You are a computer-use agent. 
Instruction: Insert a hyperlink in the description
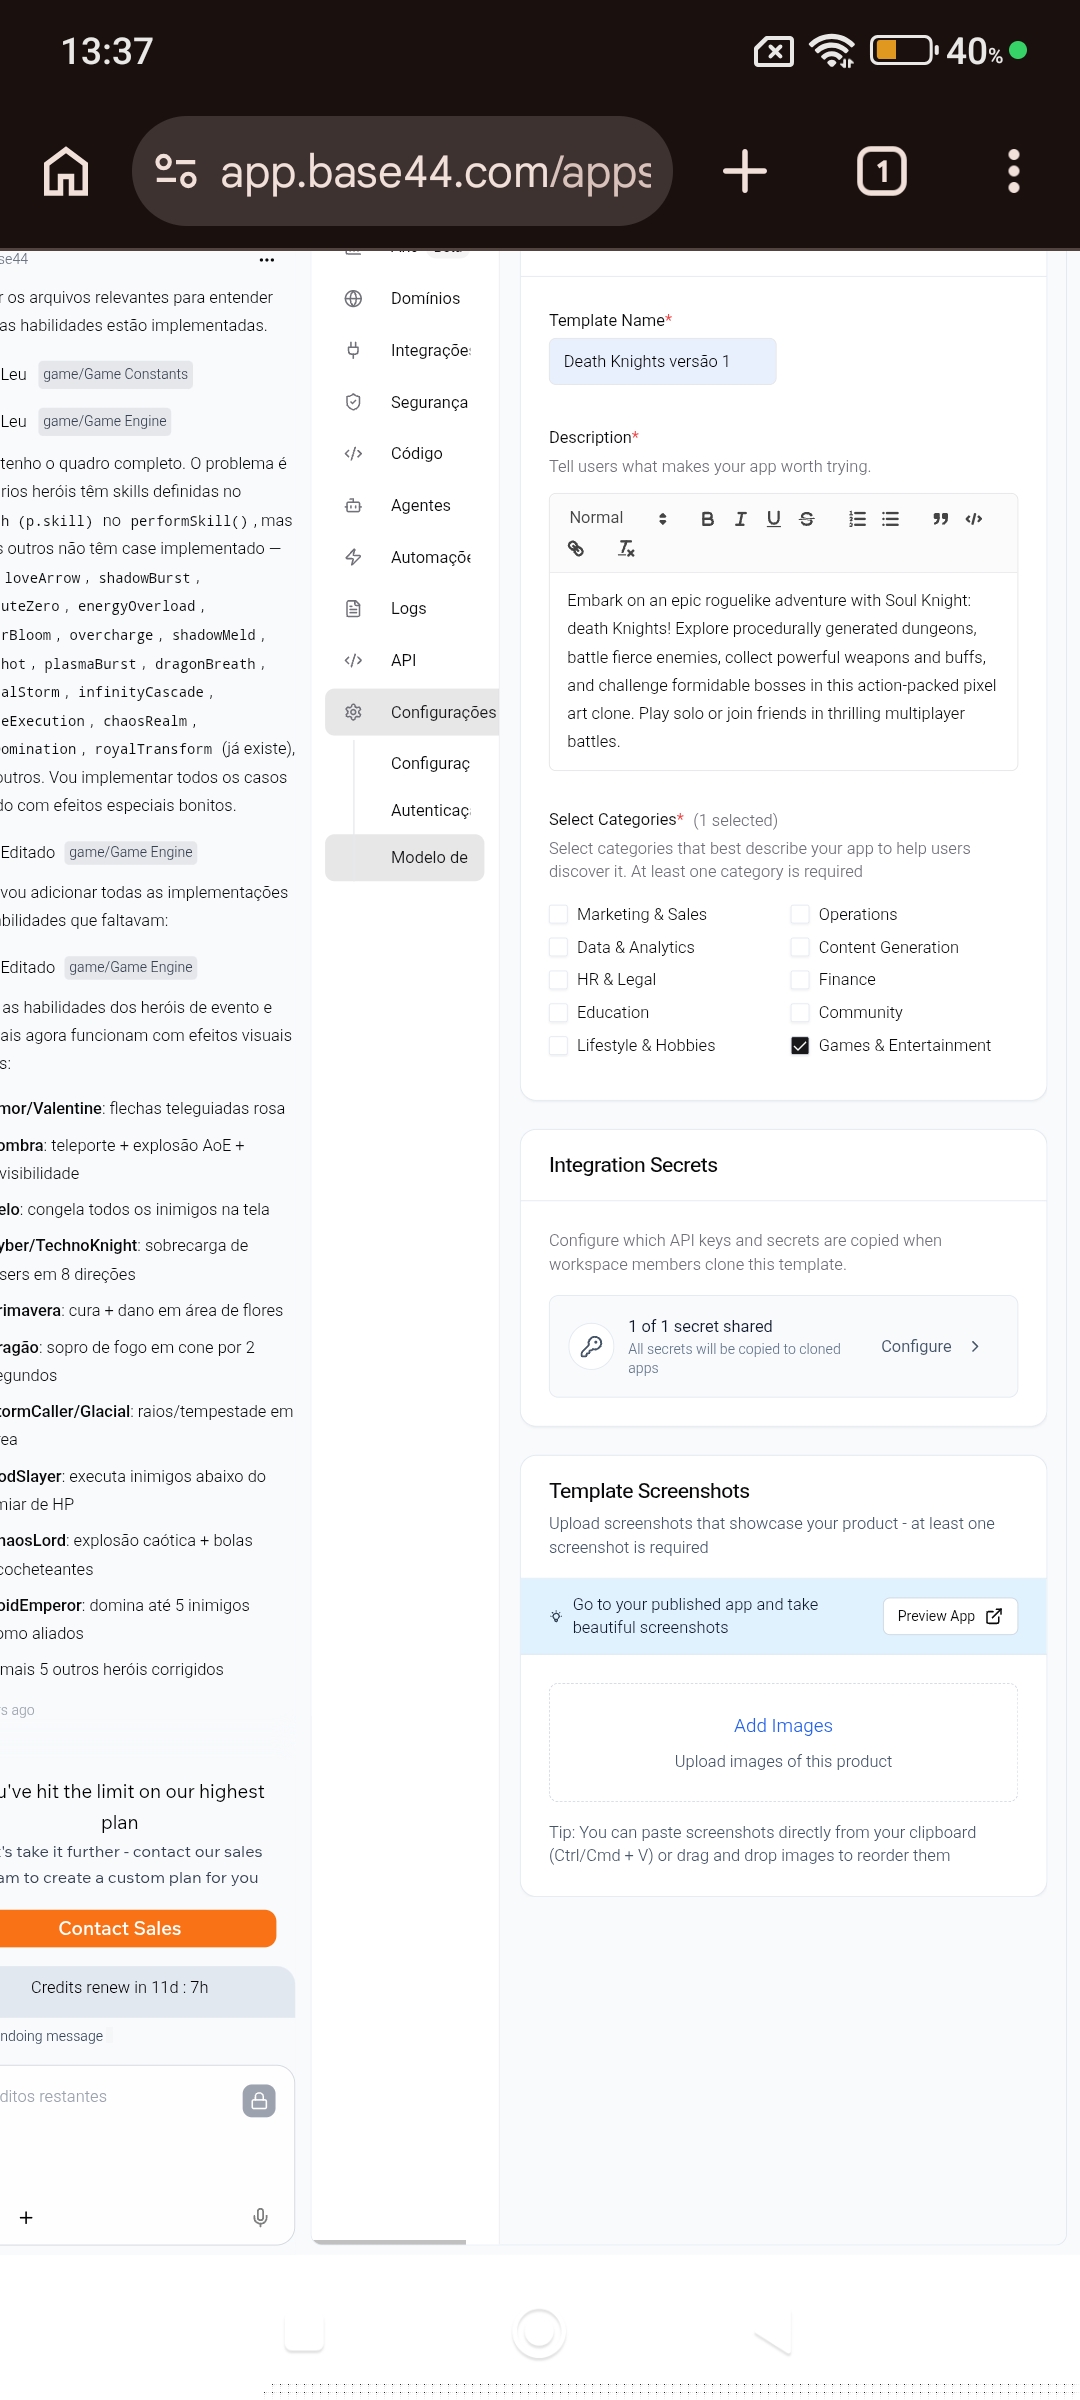click(x=576, y=548)
